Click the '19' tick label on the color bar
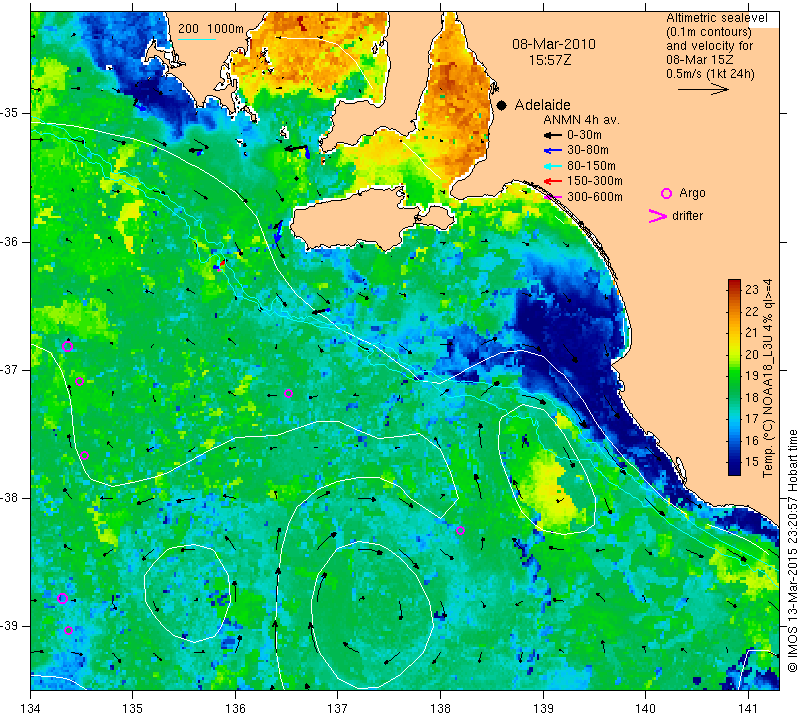This screenshot has height=720, width=800. point(752,376)
